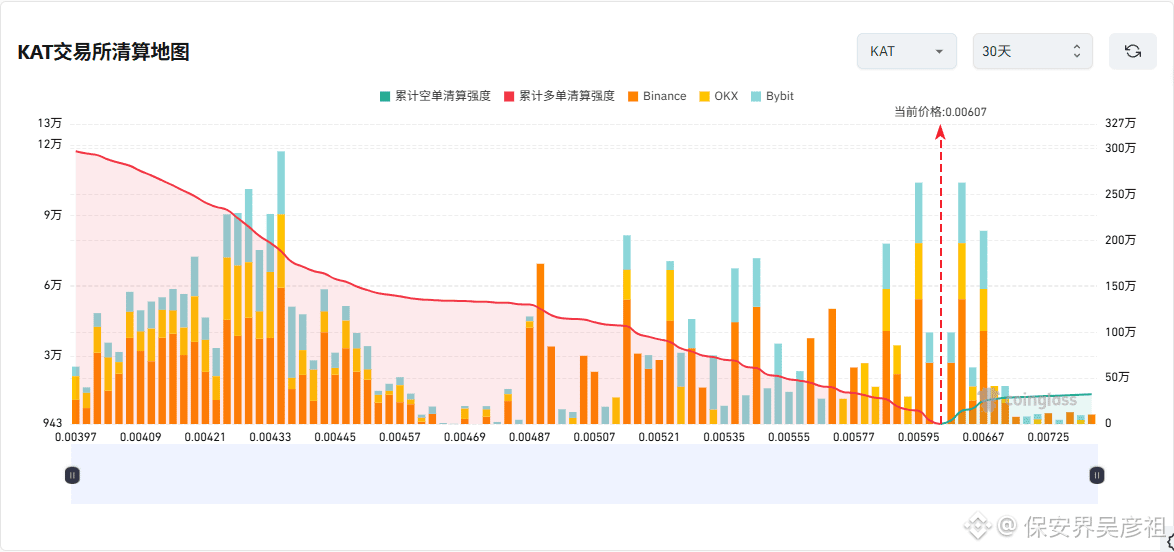1174x552 pixels.
Task: Click the refresh icon button
Action: point(1133,52)
